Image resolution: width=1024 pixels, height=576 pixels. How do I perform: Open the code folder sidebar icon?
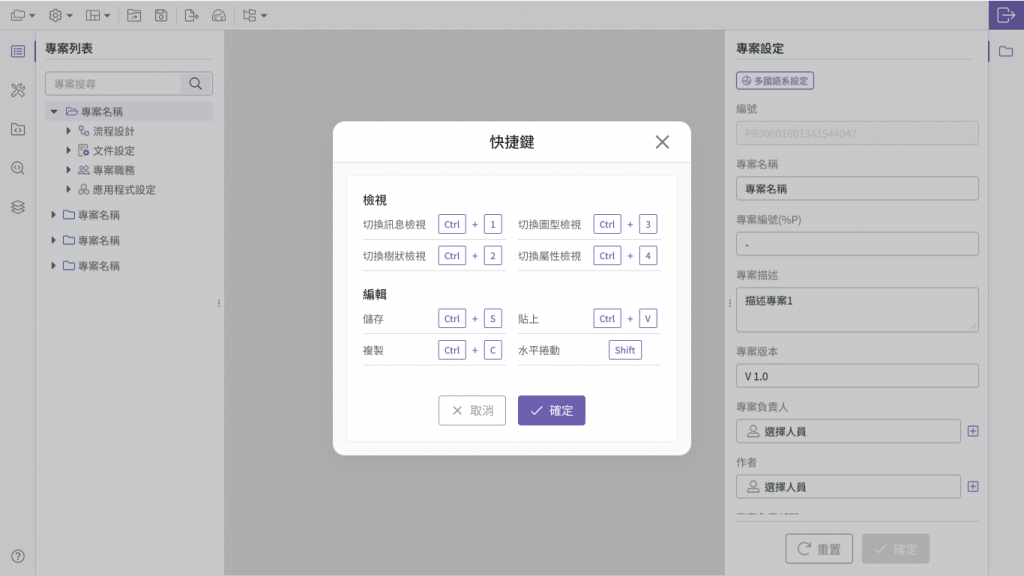pos(18,129)
